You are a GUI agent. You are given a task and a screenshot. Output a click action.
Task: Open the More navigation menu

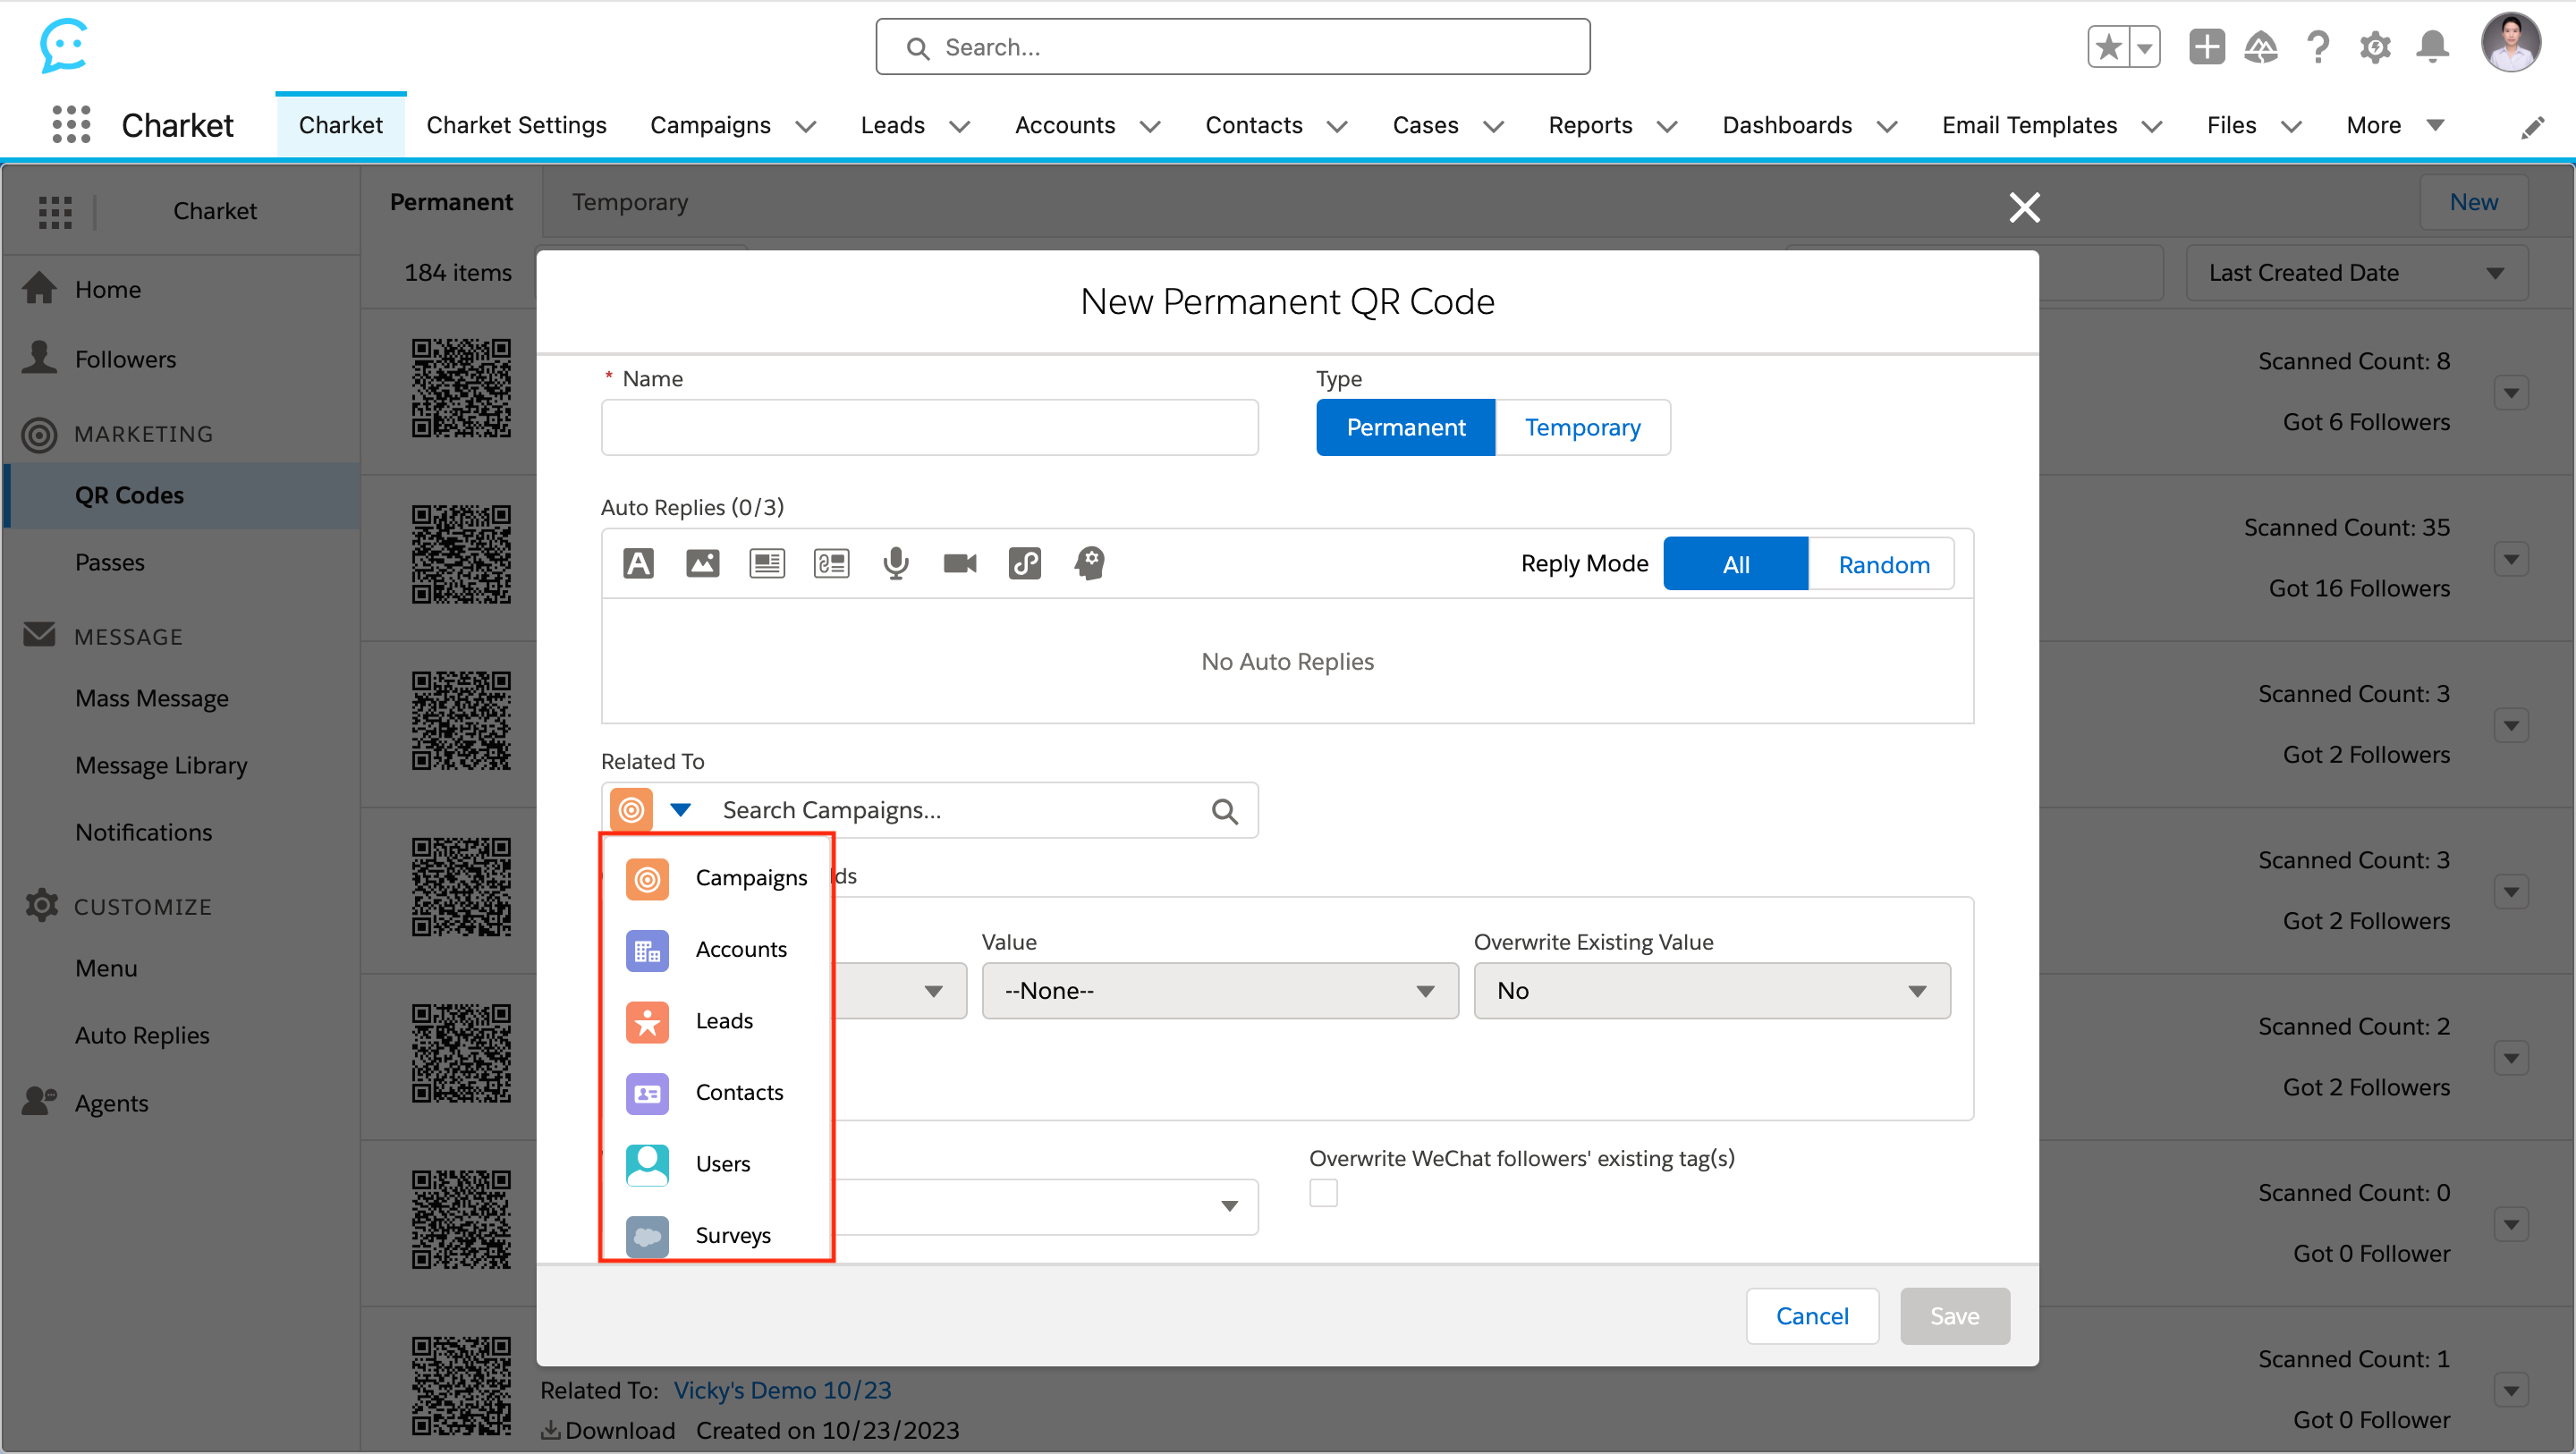[x=2394, y=126]
